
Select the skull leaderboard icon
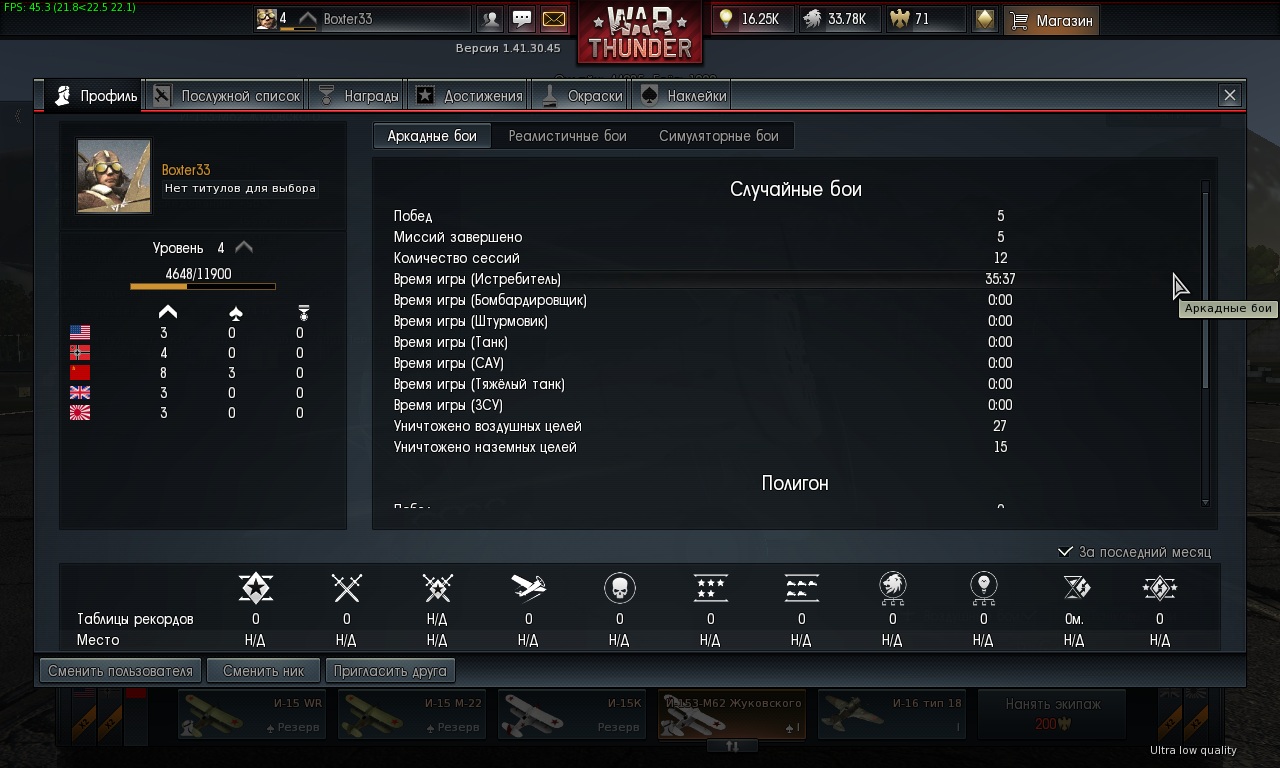pos(620,588)
